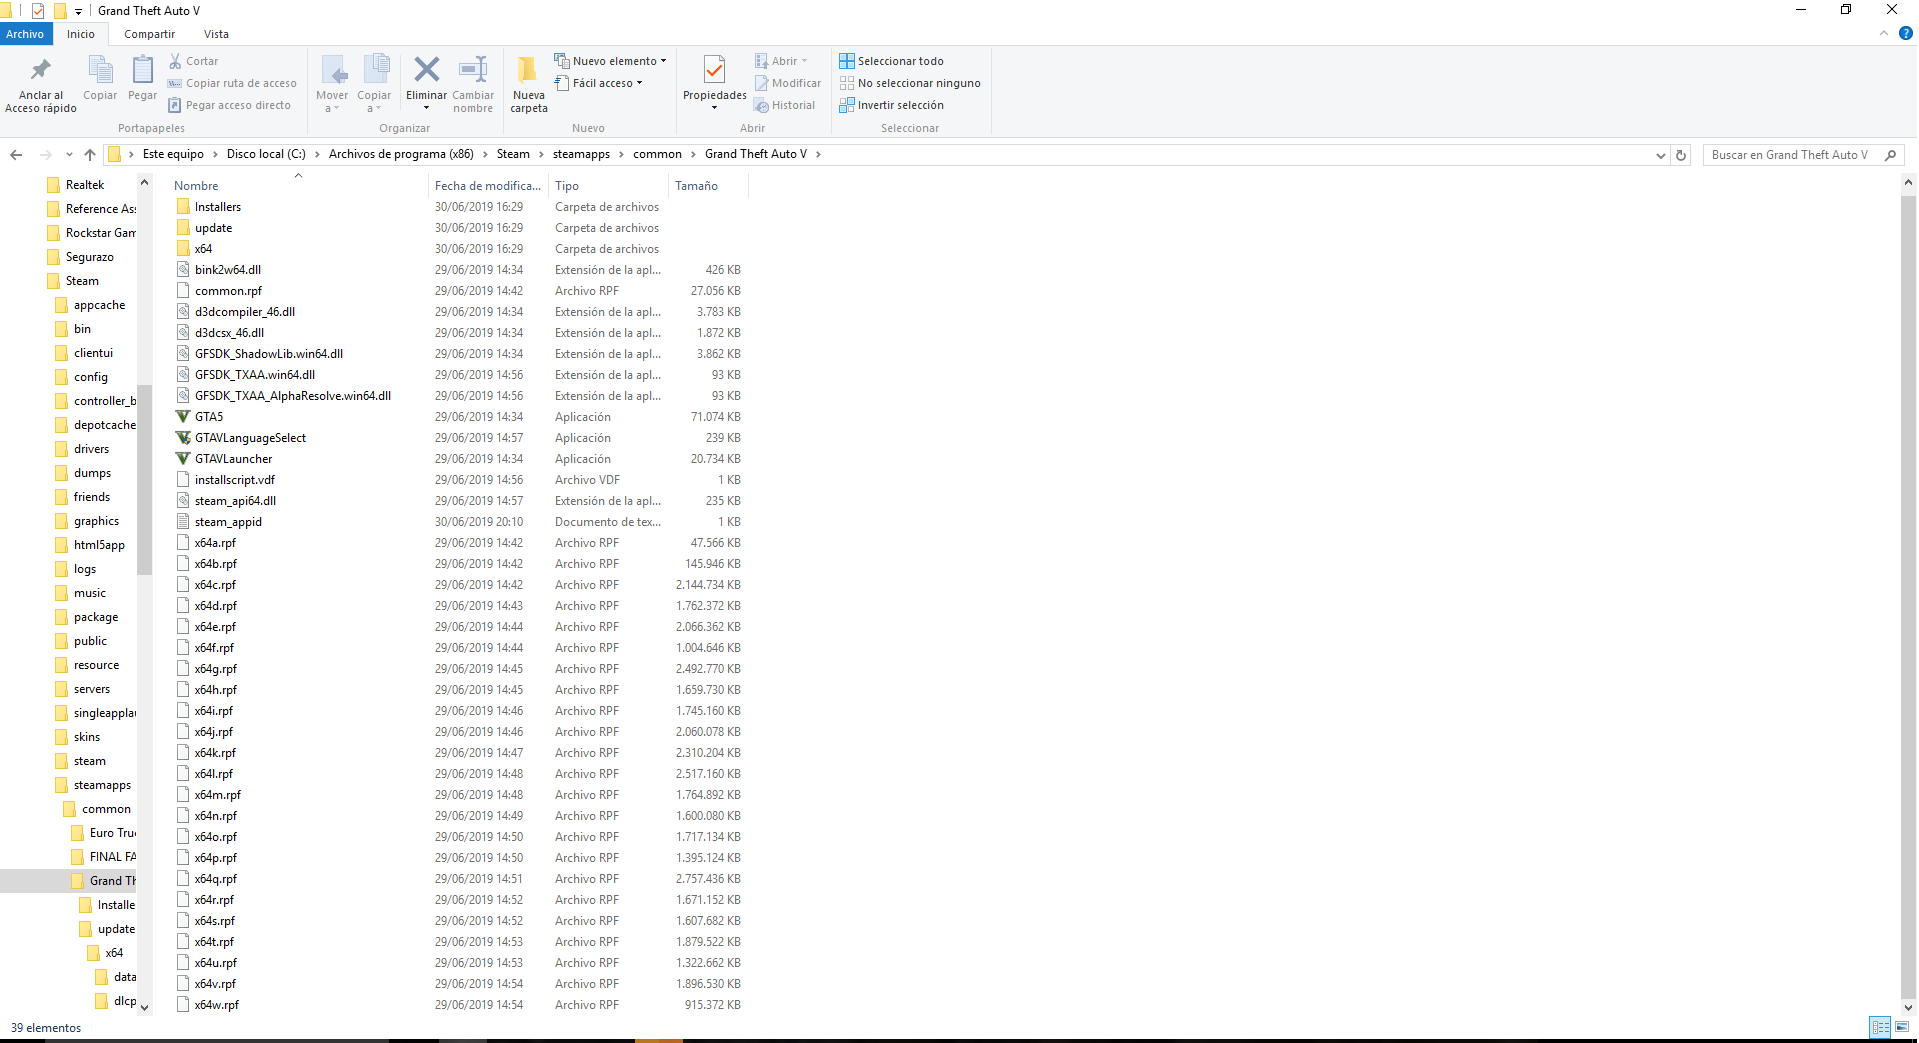Select the bink2w64.dll file

point(228,270)
